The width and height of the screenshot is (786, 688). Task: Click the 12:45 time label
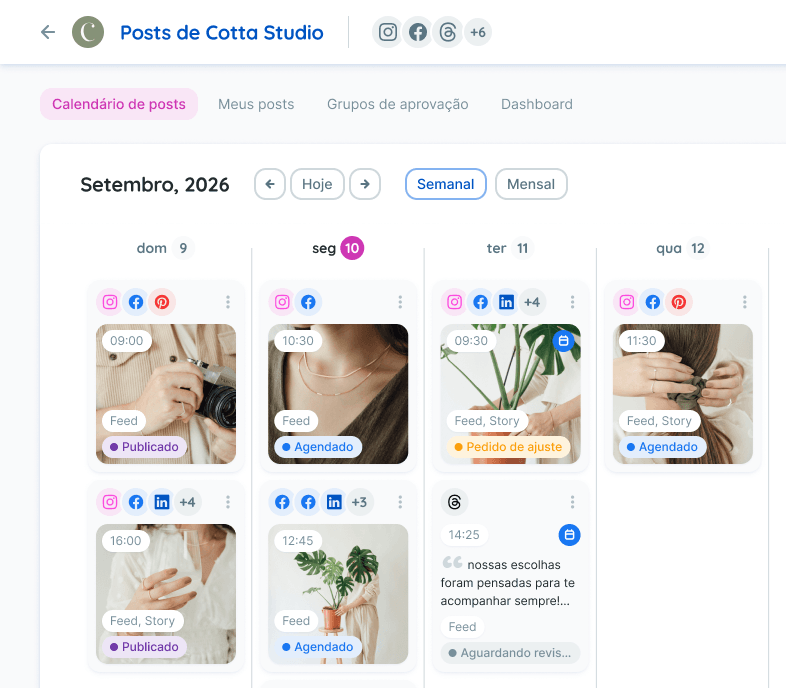(297, 541)
